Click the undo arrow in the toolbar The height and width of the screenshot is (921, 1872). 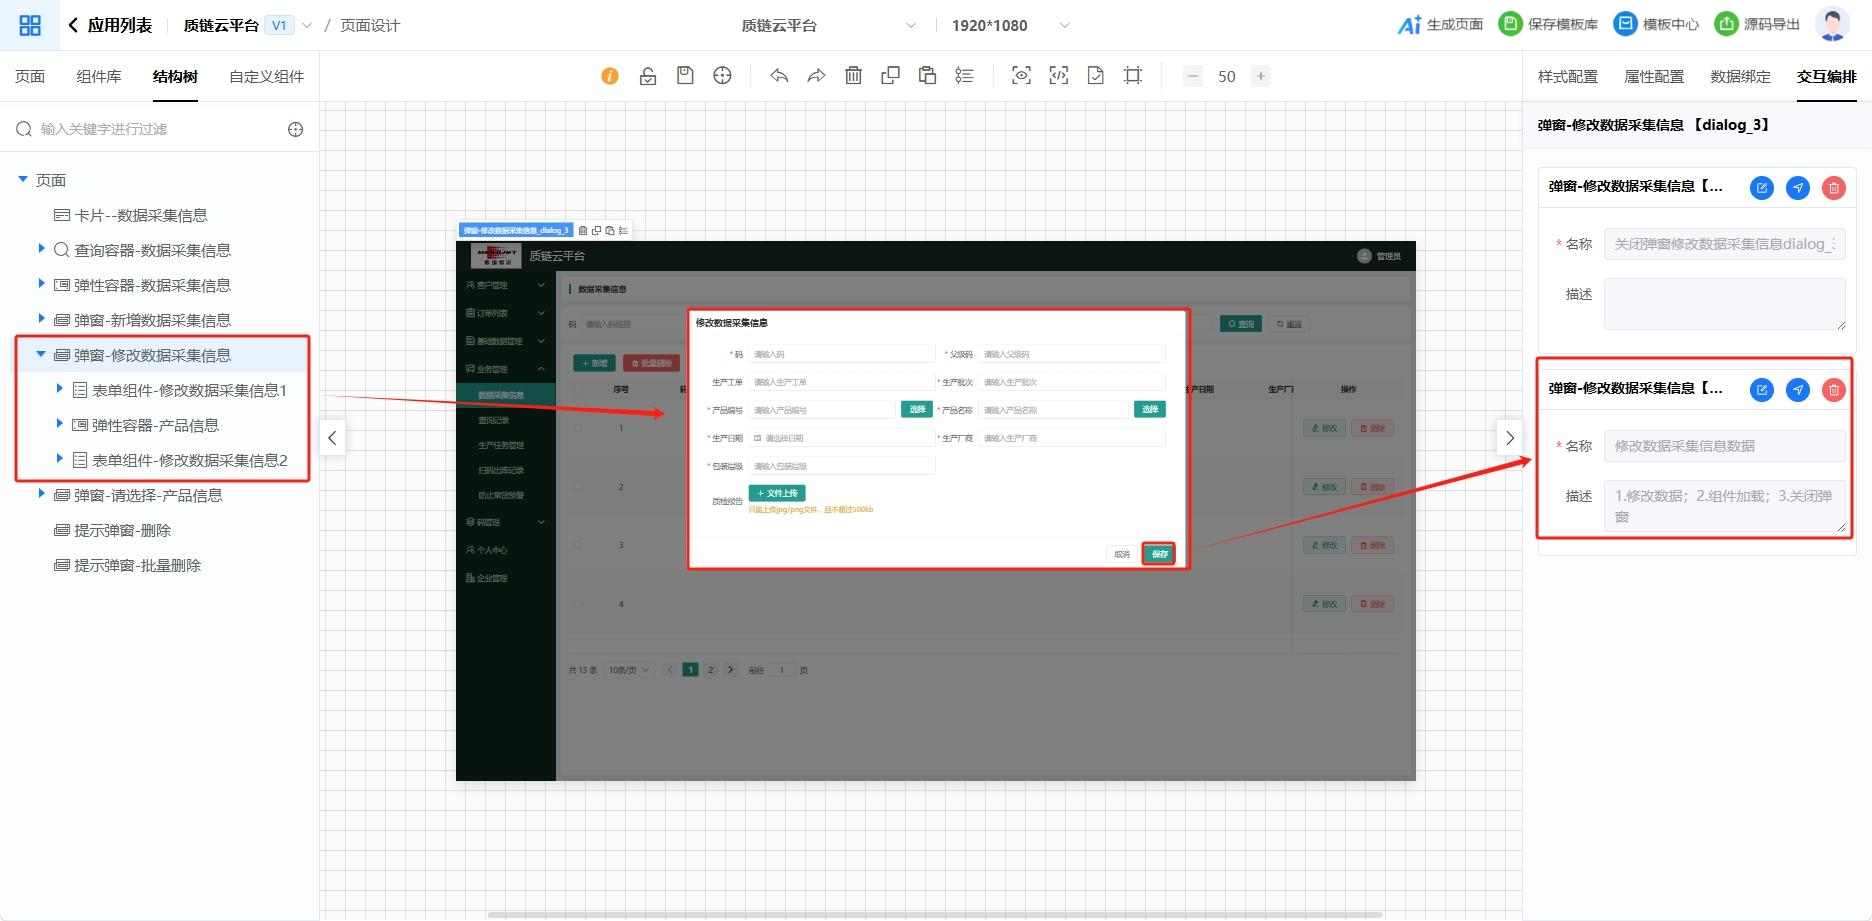[x=779, y=76]
